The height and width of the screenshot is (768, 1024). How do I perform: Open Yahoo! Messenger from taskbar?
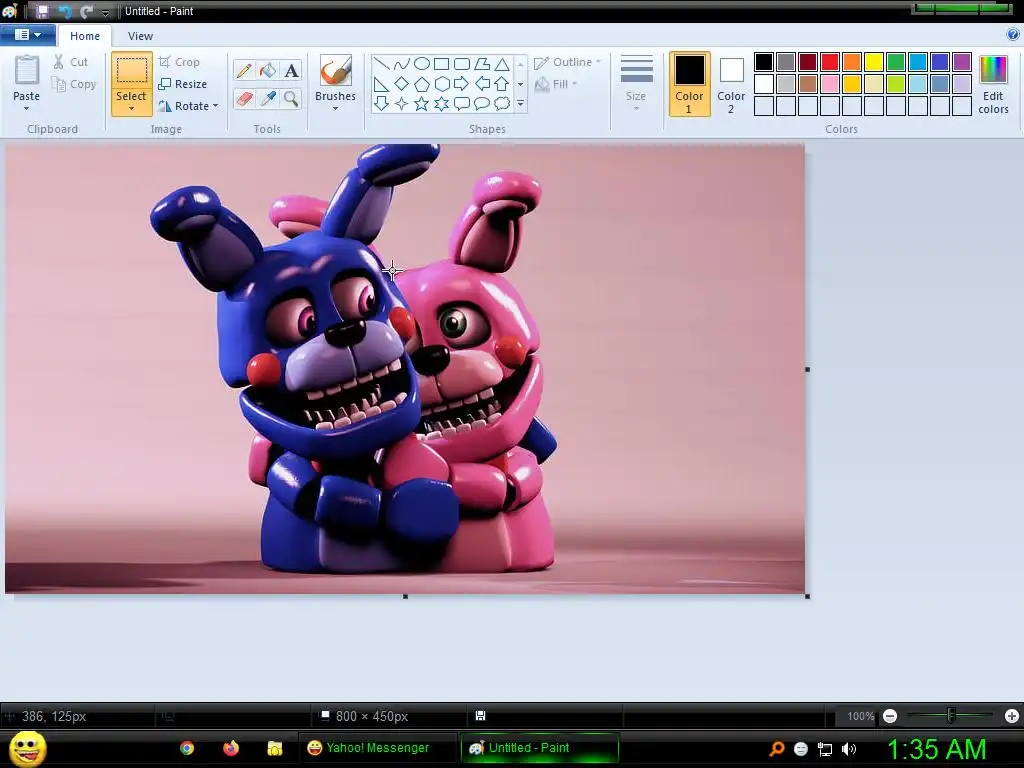pyautogui.click(x=377, y=748)
